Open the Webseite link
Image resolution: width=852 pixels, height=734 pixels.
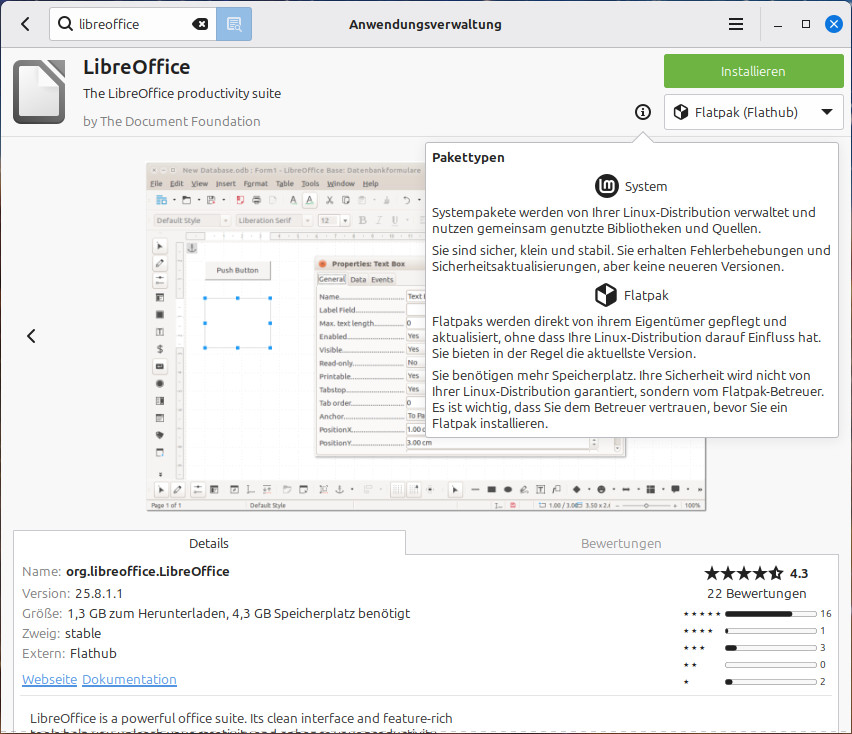click(x=49, y=679)
